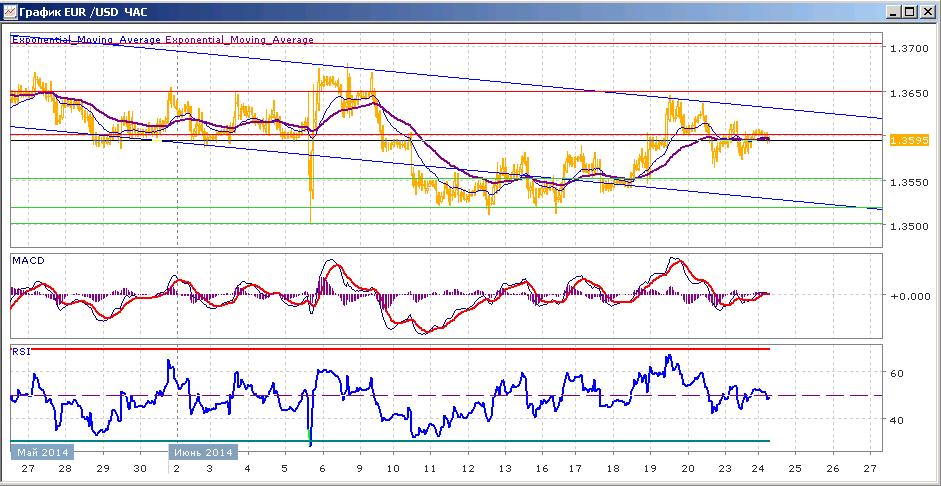Click date label 28 on time axis
This screenshot has height=486, width=941.
65,469
